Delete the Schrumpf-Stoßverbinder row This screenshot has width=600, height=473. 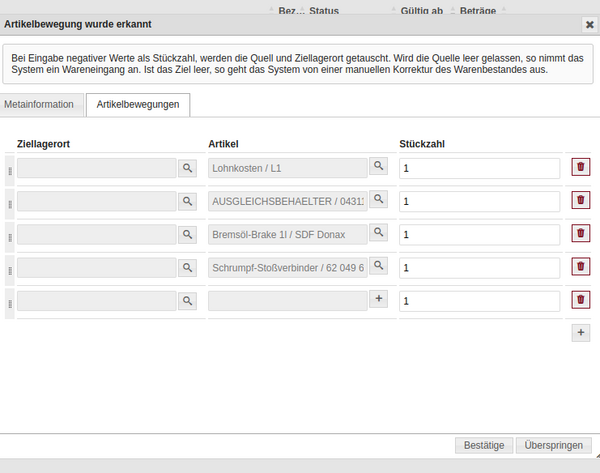580,267
